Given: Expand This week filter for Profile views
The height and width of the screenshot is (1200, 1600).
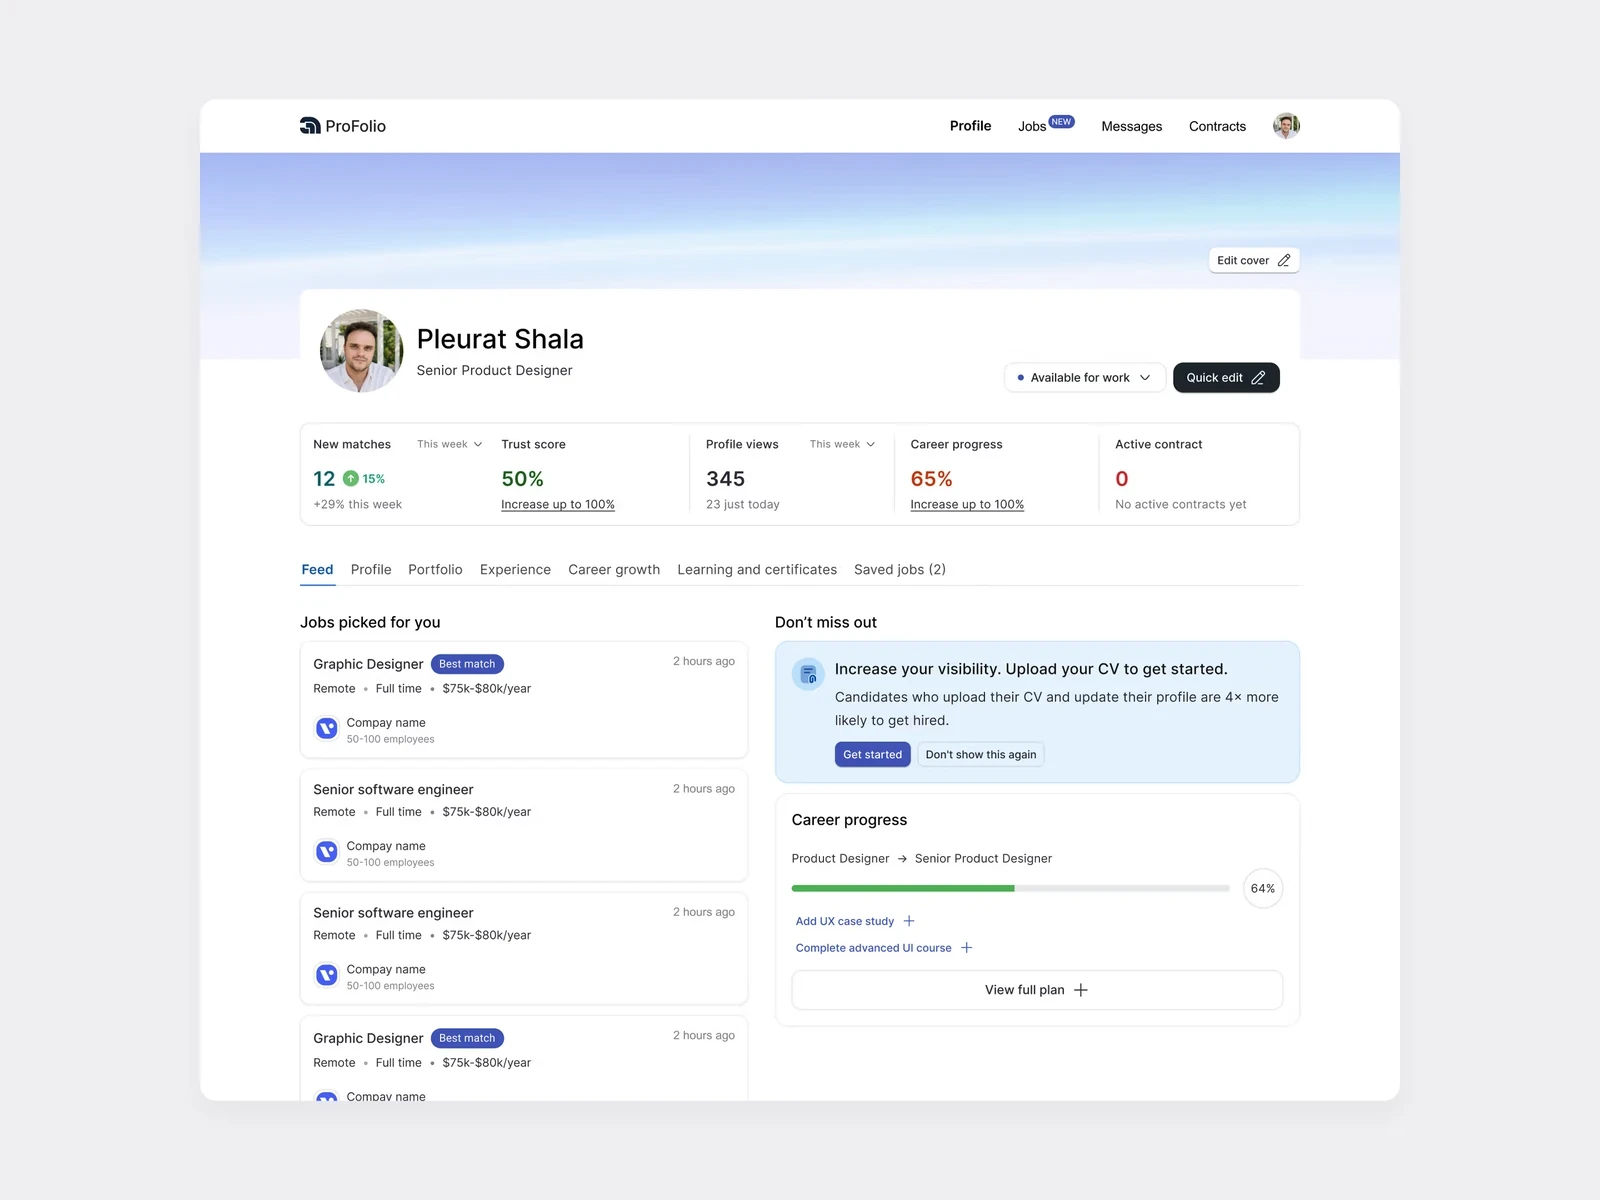Looking at the screenshot, I should click(842, 444).
